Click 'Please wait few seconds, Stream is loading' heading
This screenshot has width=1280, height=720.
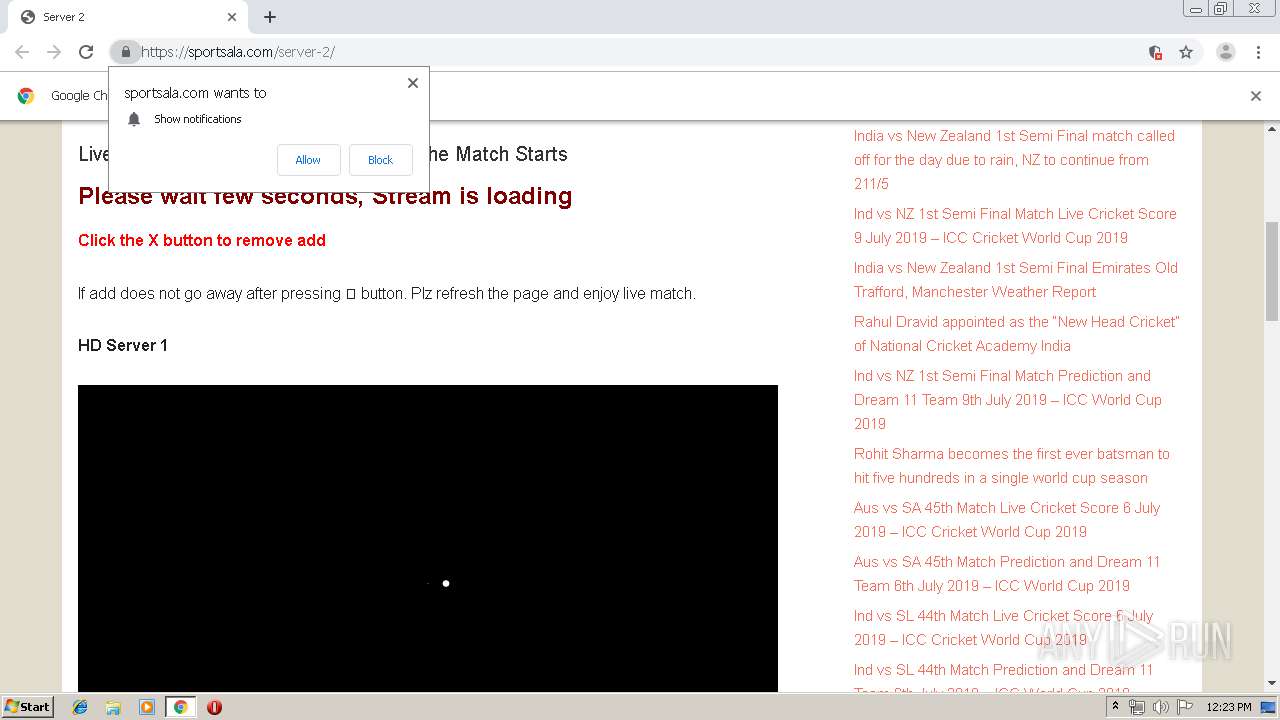click(x=325, y=196)
